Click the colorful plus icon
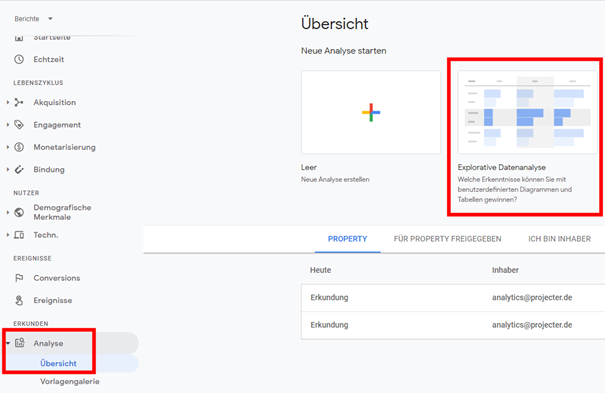Viewport: 605px width, 393px height. point(371,112)
